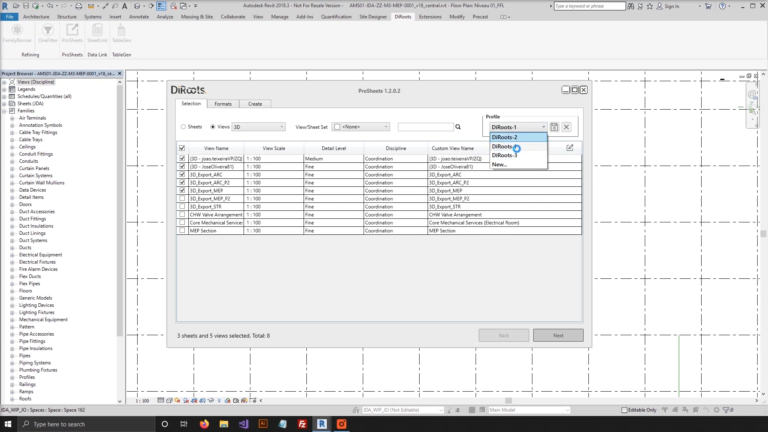The height and width of the screenshot is (432, 768).
Task: Switch to the Formats tab in ProSheets
Action: (223, 104)
